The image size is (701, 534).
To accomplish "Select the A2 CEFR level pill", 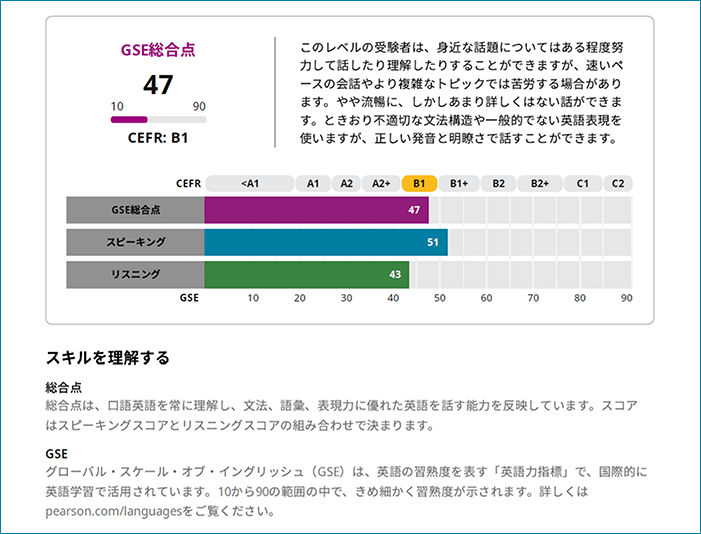I will pos(346,183).
